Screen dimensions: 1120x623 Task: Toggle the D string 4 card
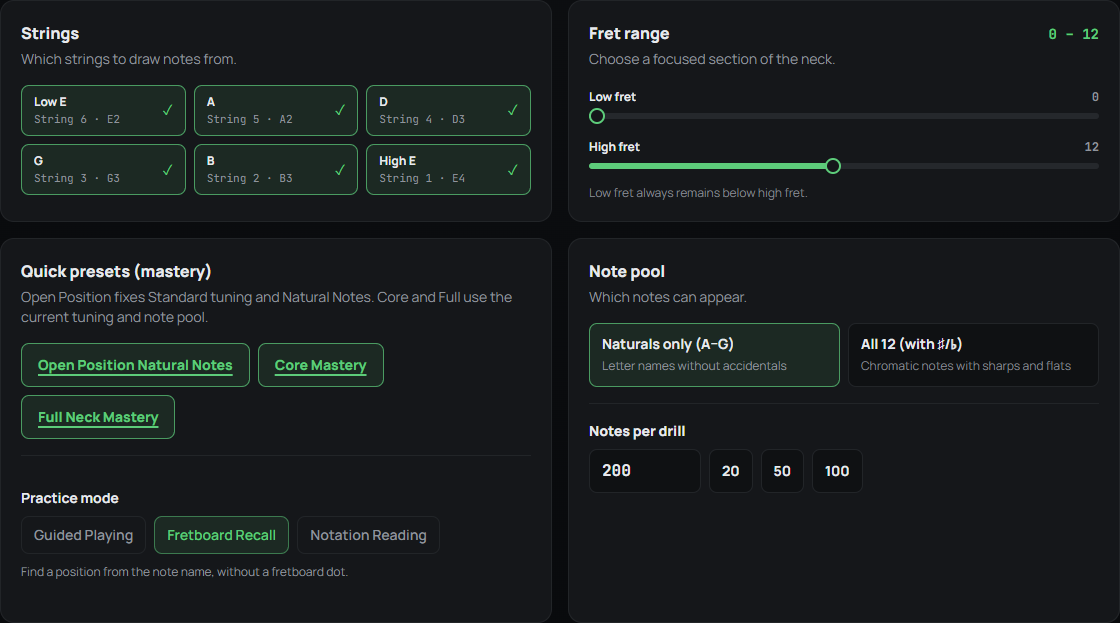[x=449, y=111]
